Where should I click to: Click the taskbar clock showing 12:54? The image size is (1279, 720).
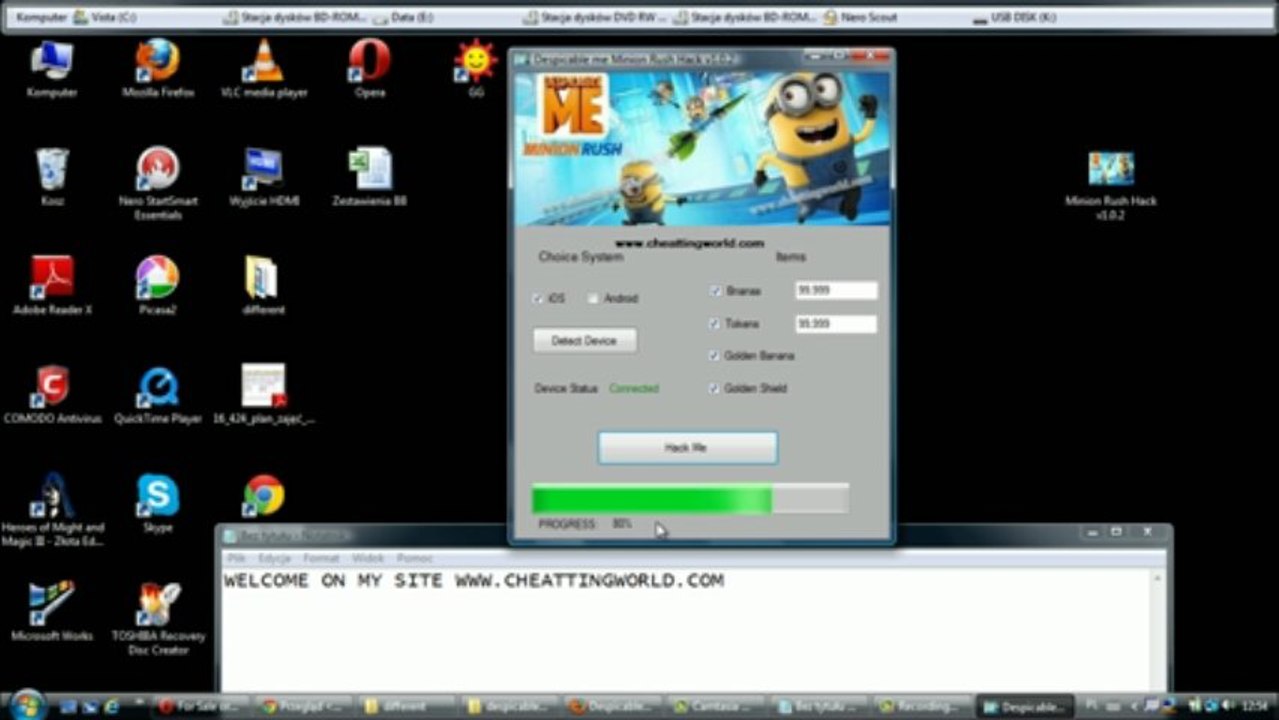[x=1254, y=706]
